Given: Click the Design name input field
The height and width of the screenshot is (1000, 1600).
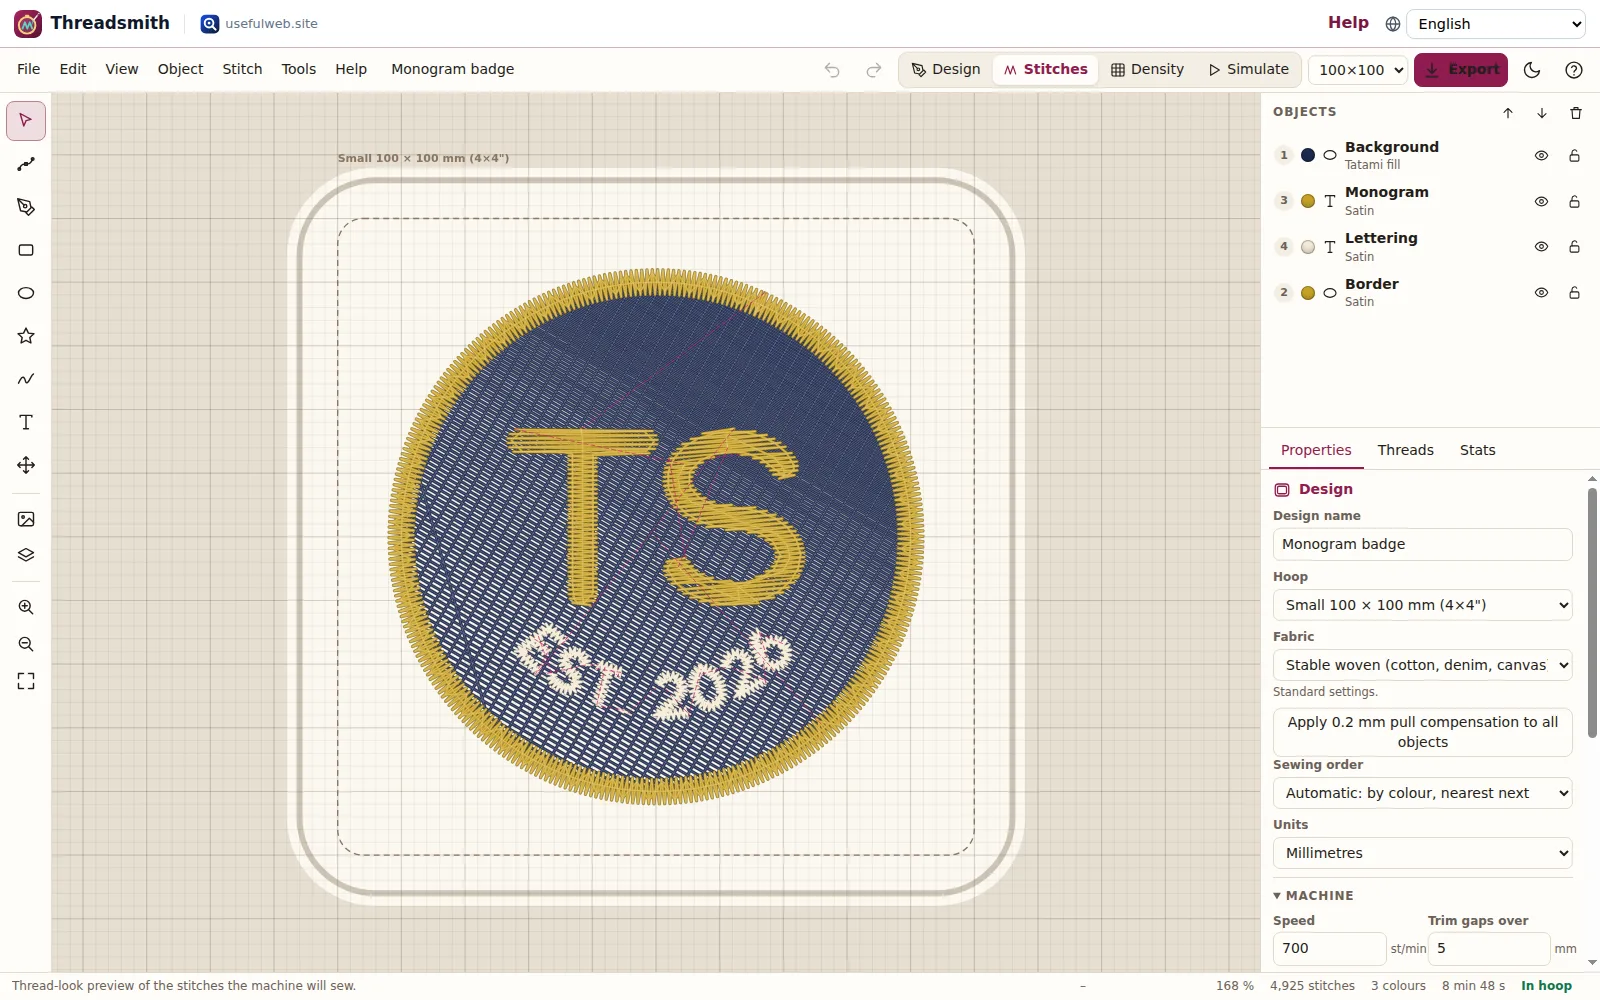Looking at the screenshot, I should [1422, 544].
